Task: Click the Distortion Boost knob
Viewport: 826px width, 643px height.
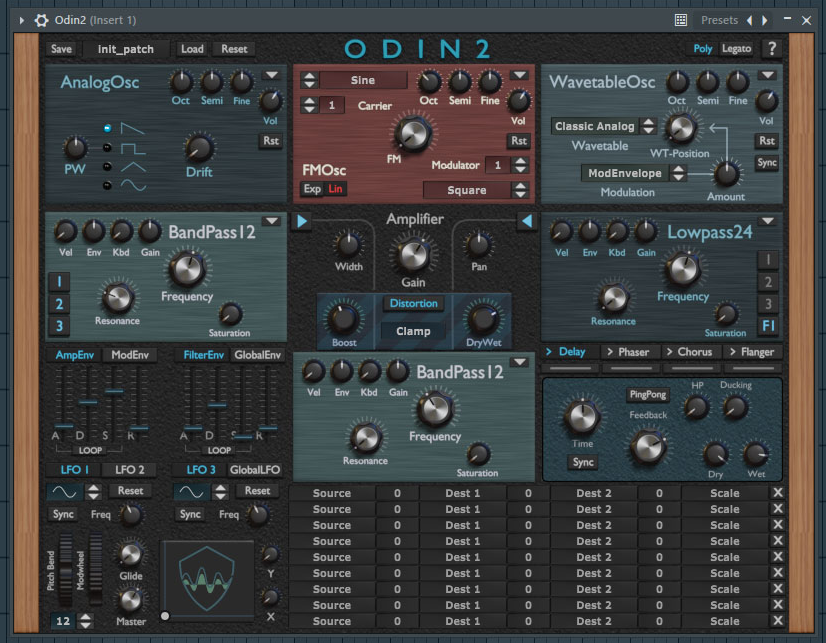Action: click(x=343, y=319)
